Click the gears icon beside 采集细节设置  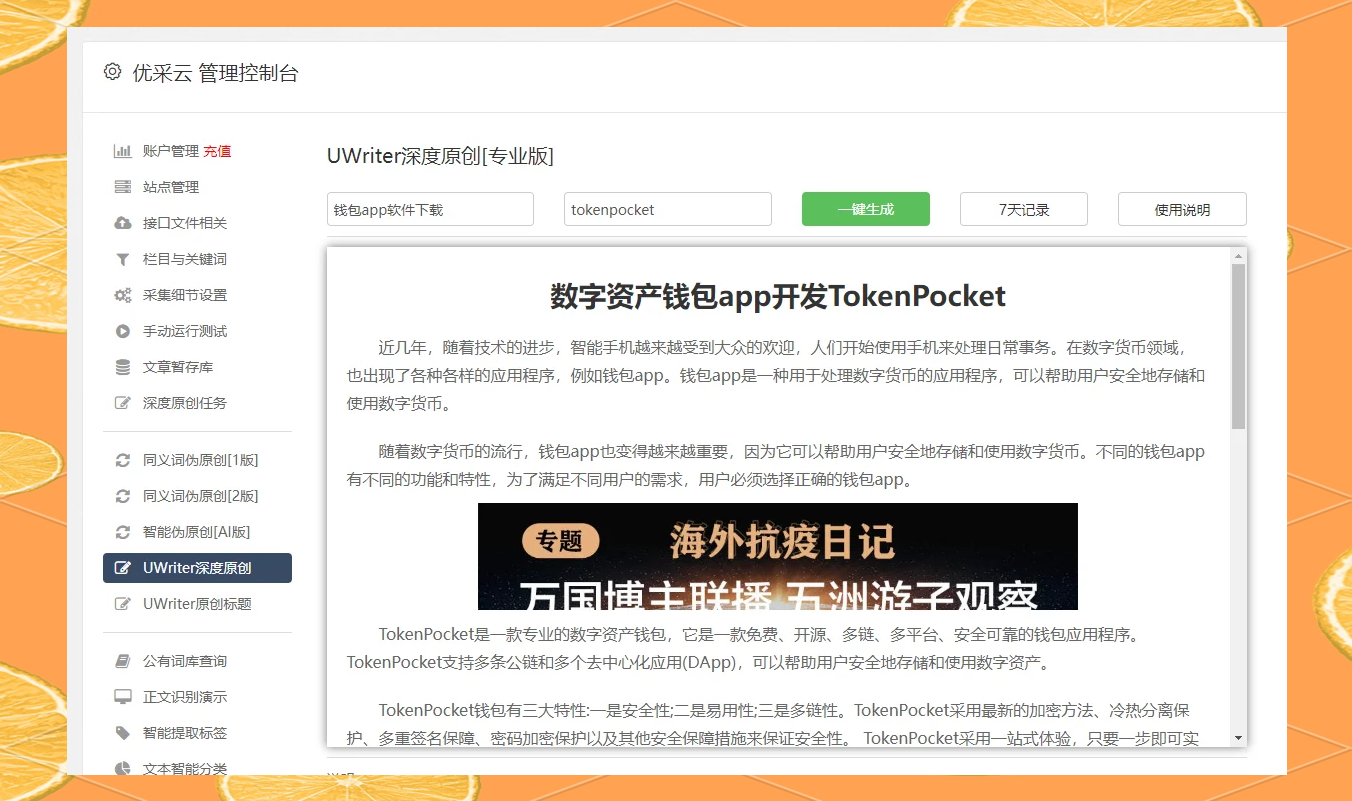click(x=123, y=295)
